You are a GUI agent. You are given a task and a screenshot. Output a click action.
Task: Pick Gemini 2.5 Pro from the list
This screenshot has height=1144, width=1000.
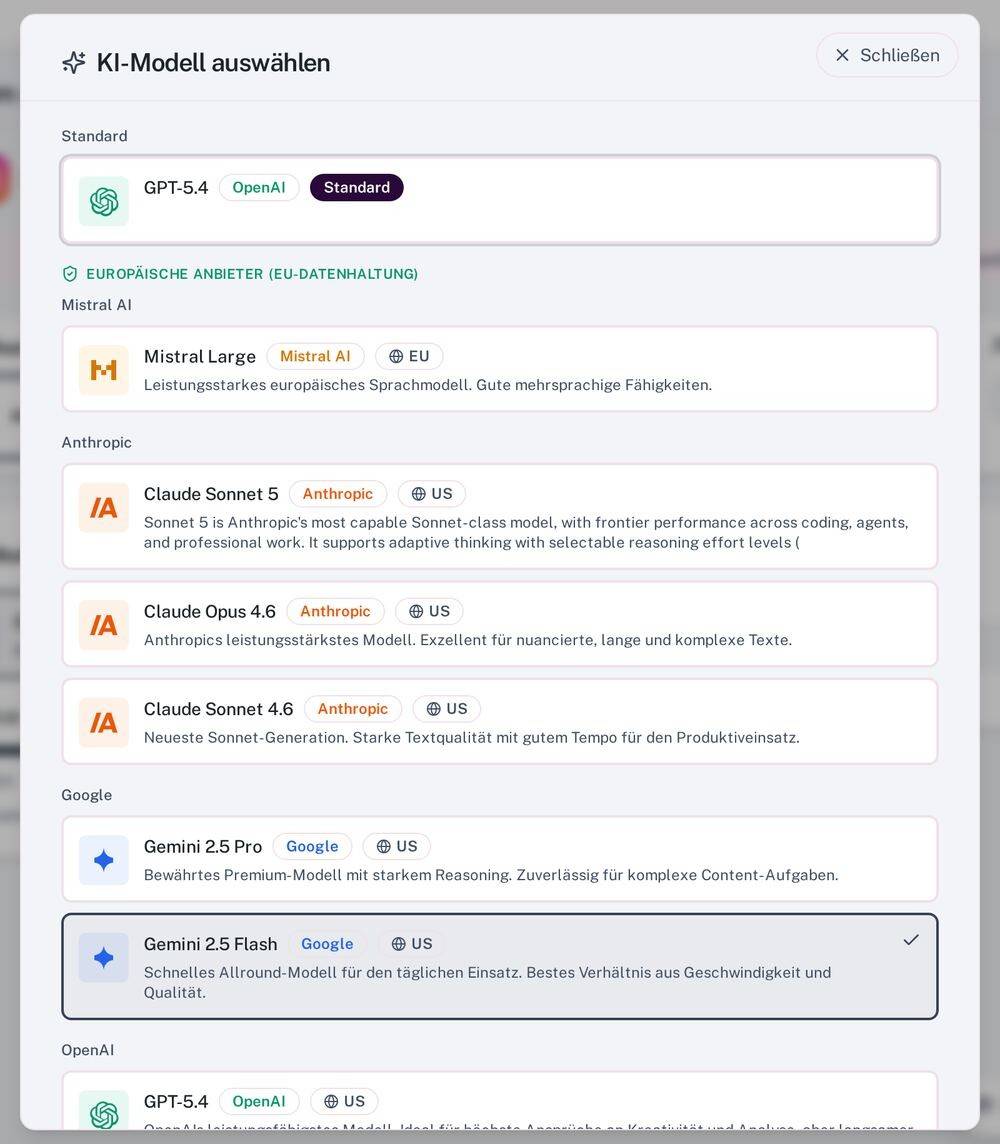tap(500, 859)
